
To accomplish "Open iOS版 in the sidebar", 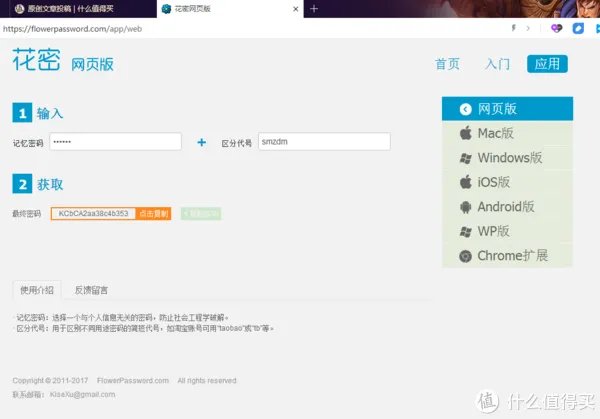I will tap(507, 183).
